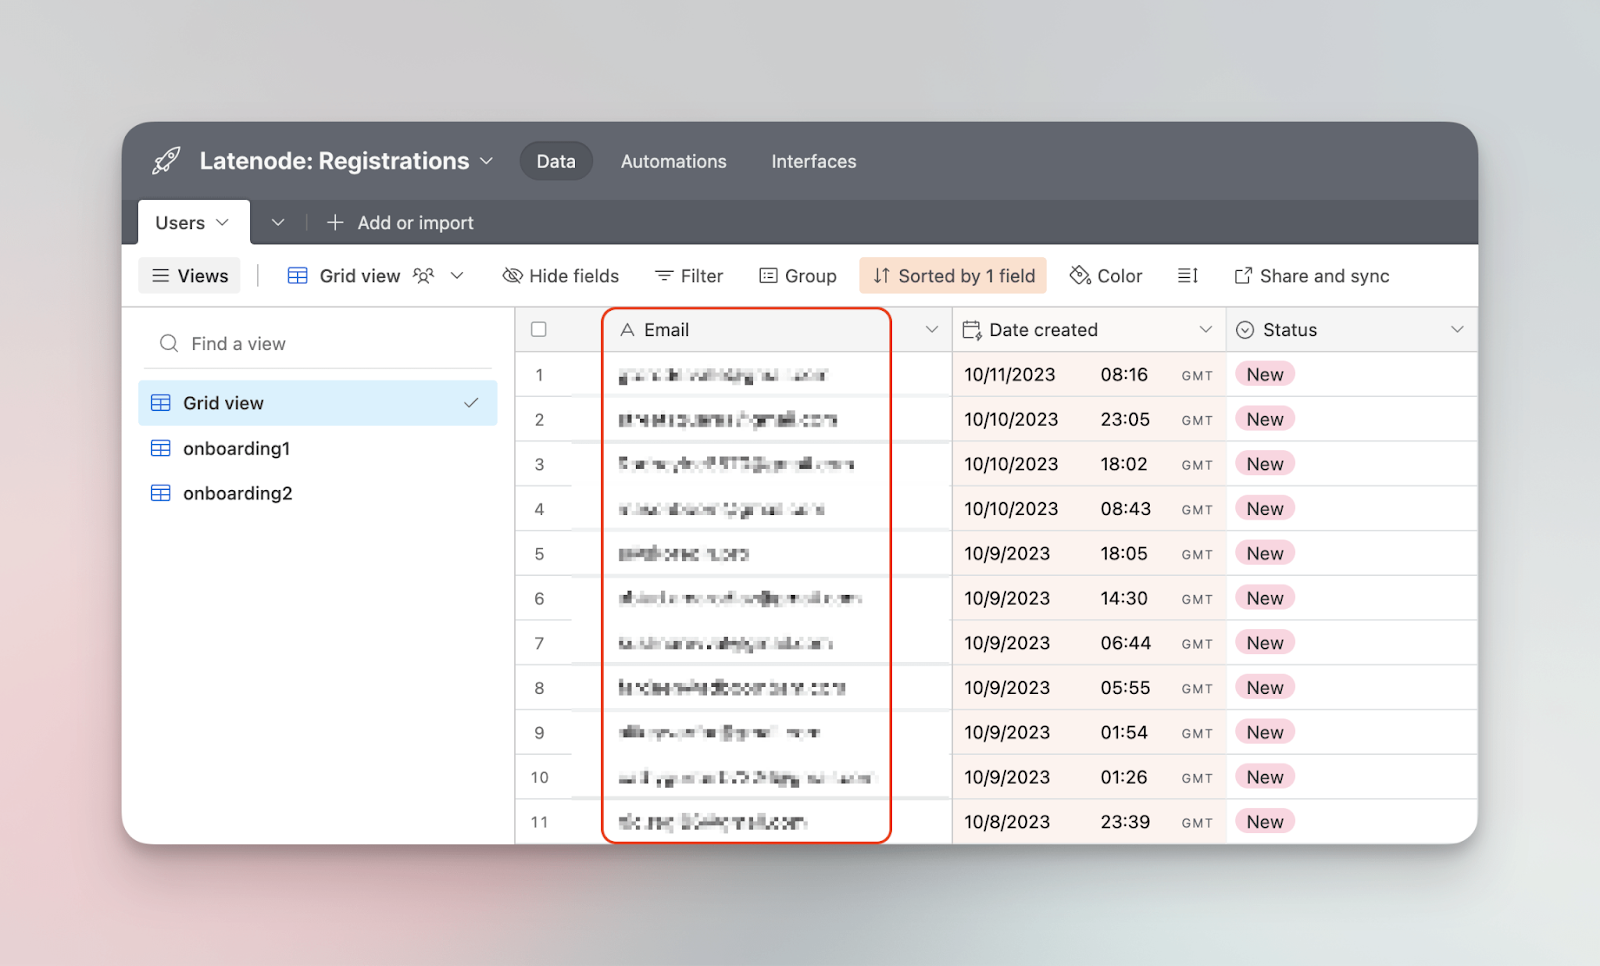Click row number 1
Viewport: 1600px width, 966px height.
click(x=539, y=375)
